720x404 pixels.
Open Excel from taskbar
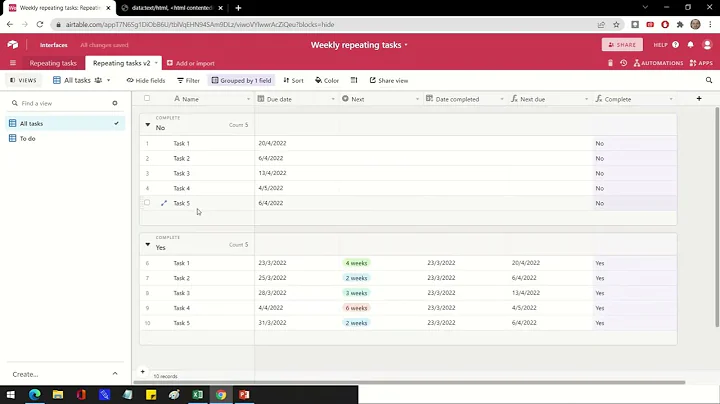[197, 395]
